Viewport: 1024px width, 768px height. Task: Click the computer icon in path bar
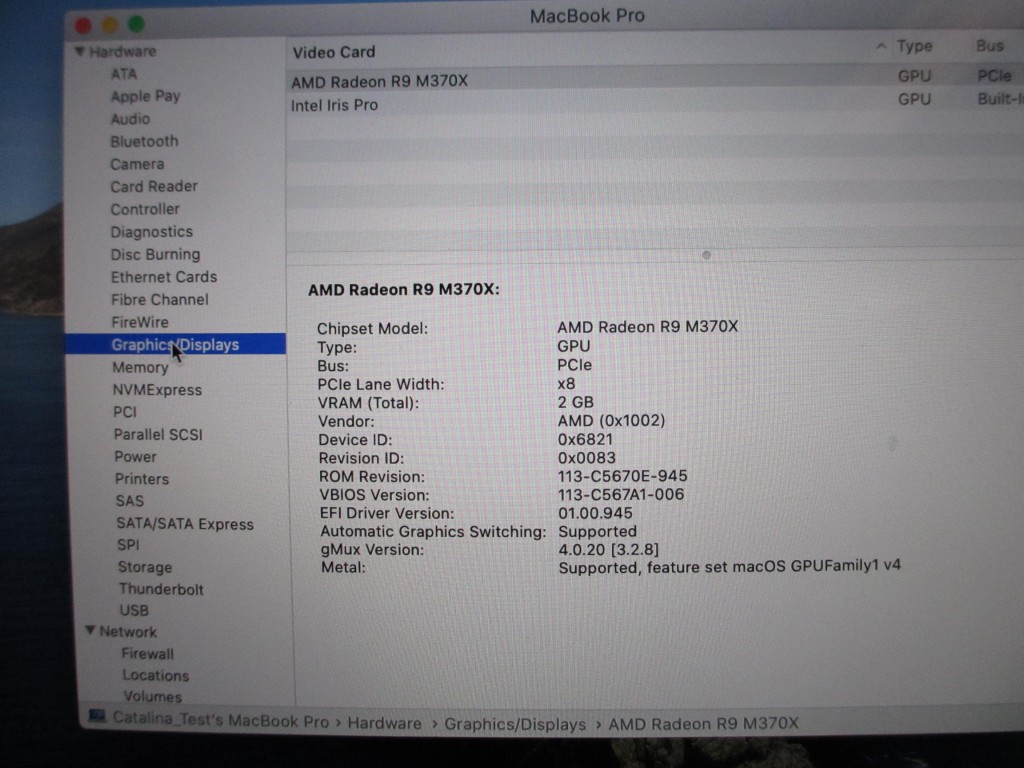tap(97, 718)
